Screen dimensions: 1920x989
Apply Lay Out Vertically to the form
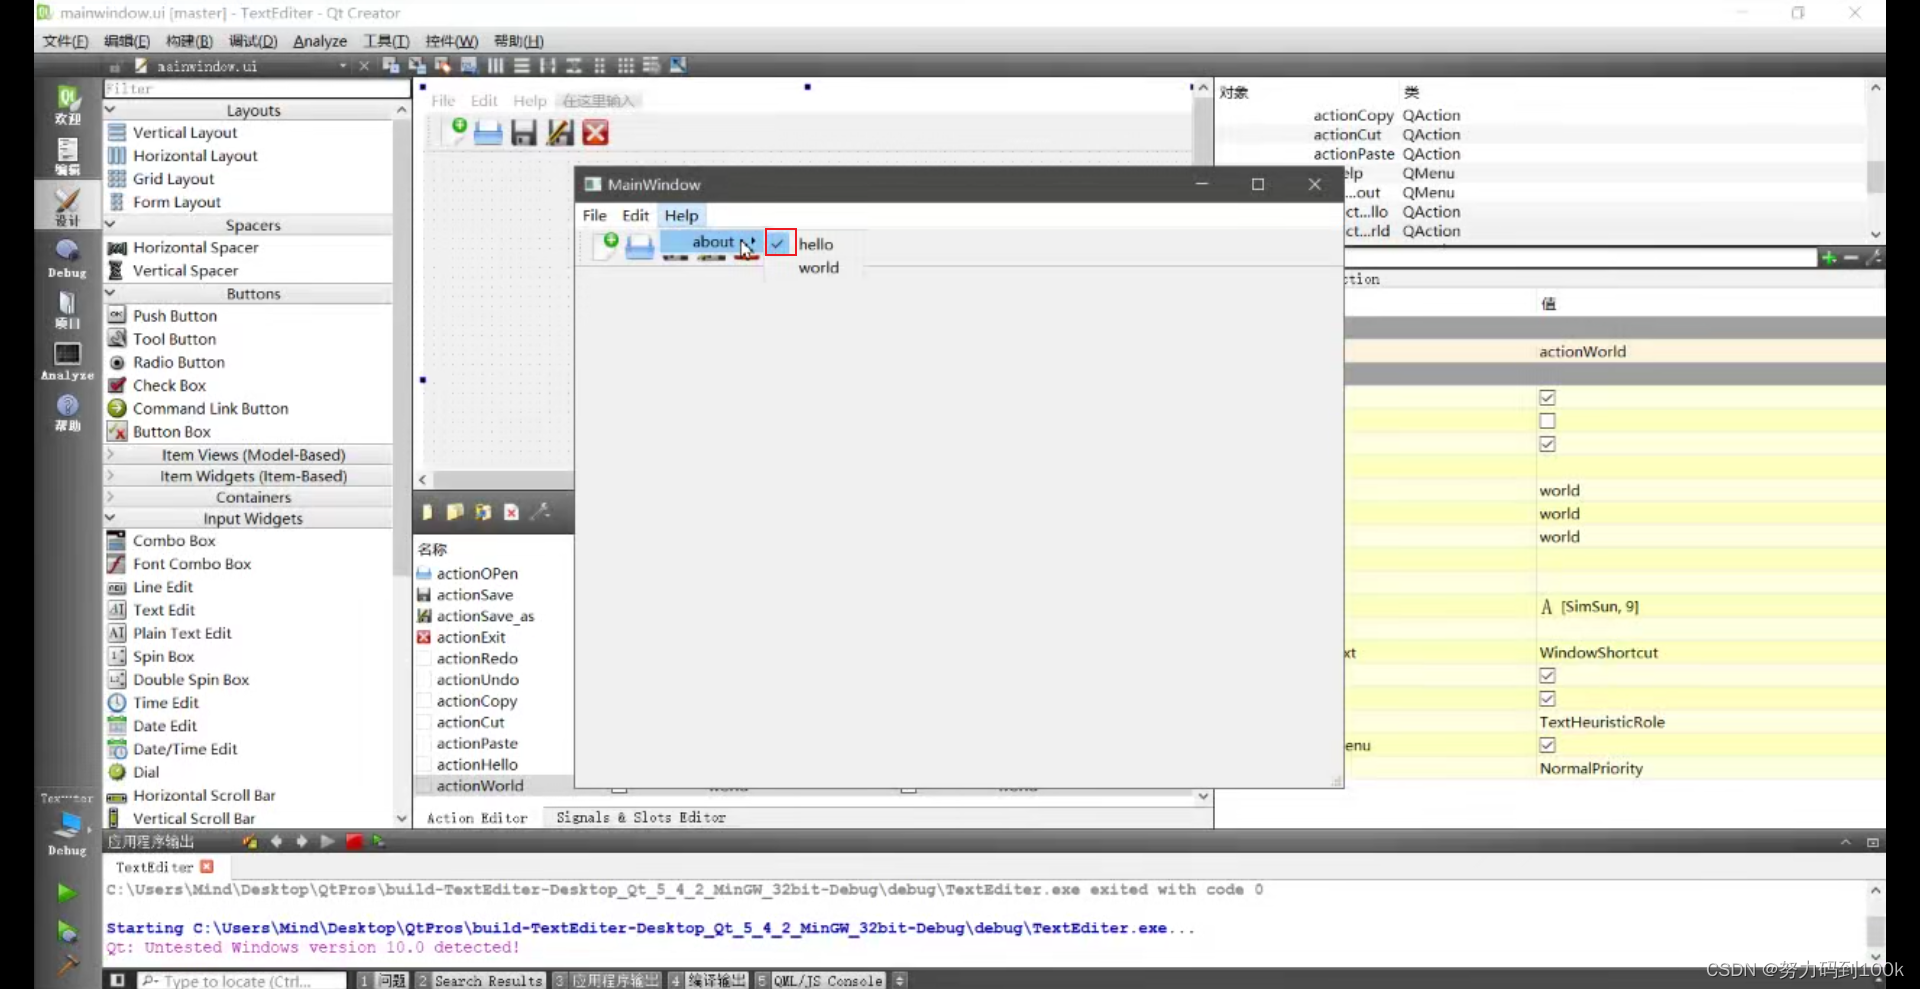(x=522, y=65)
